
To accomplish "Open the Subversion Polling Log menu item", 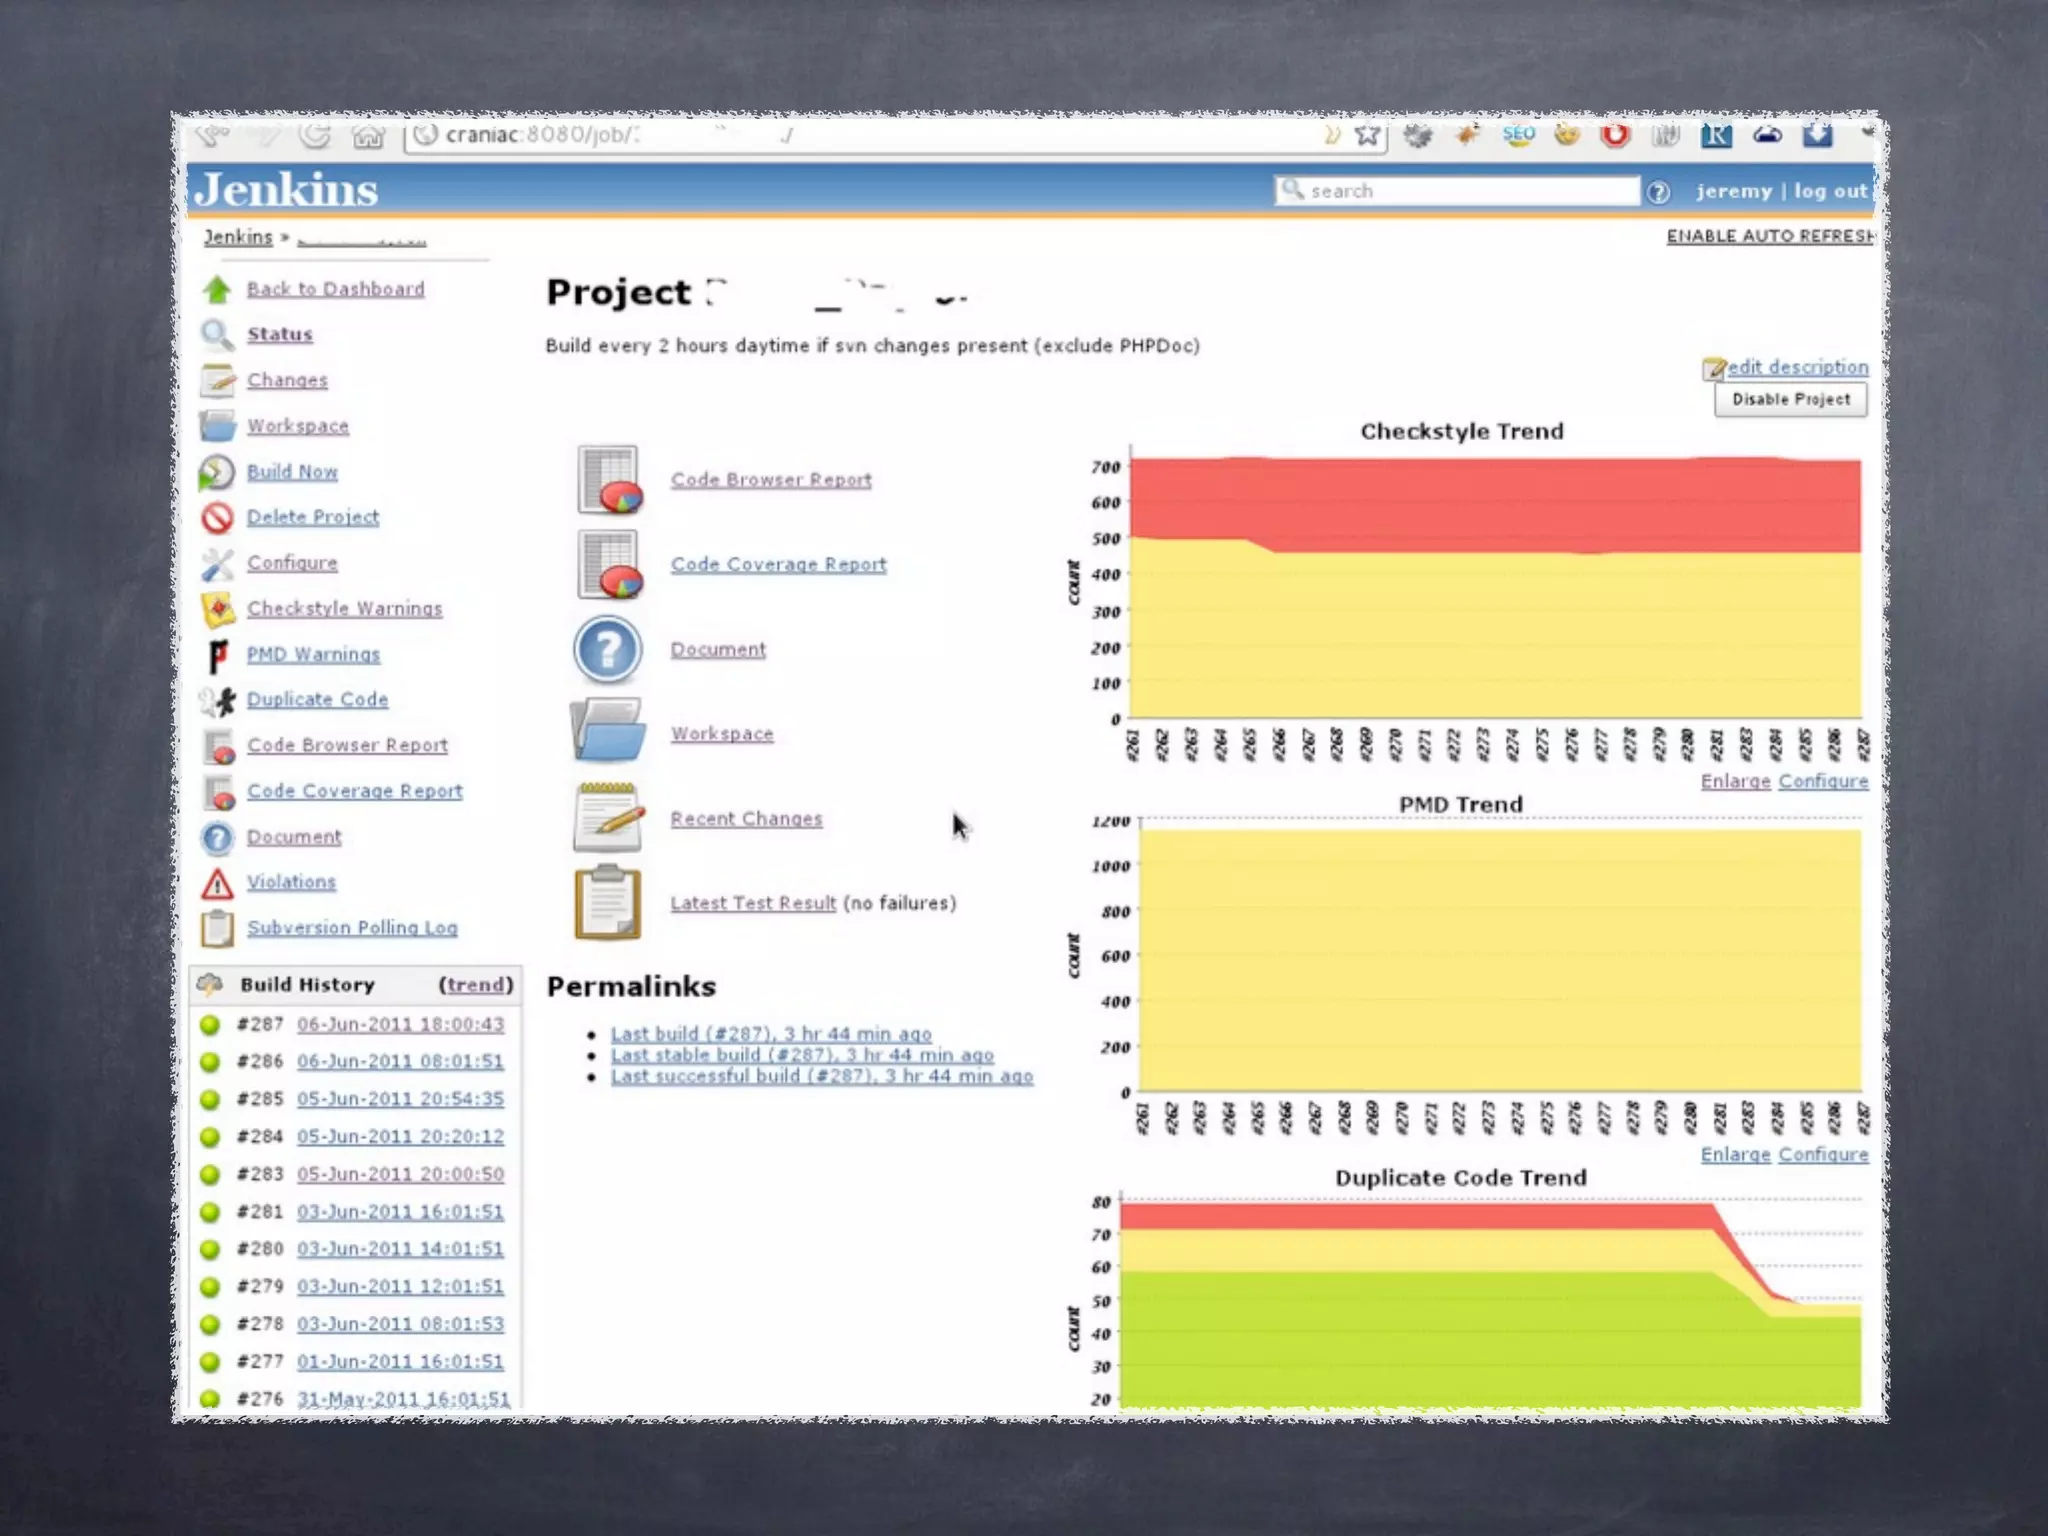I will [x=352, y=928].
